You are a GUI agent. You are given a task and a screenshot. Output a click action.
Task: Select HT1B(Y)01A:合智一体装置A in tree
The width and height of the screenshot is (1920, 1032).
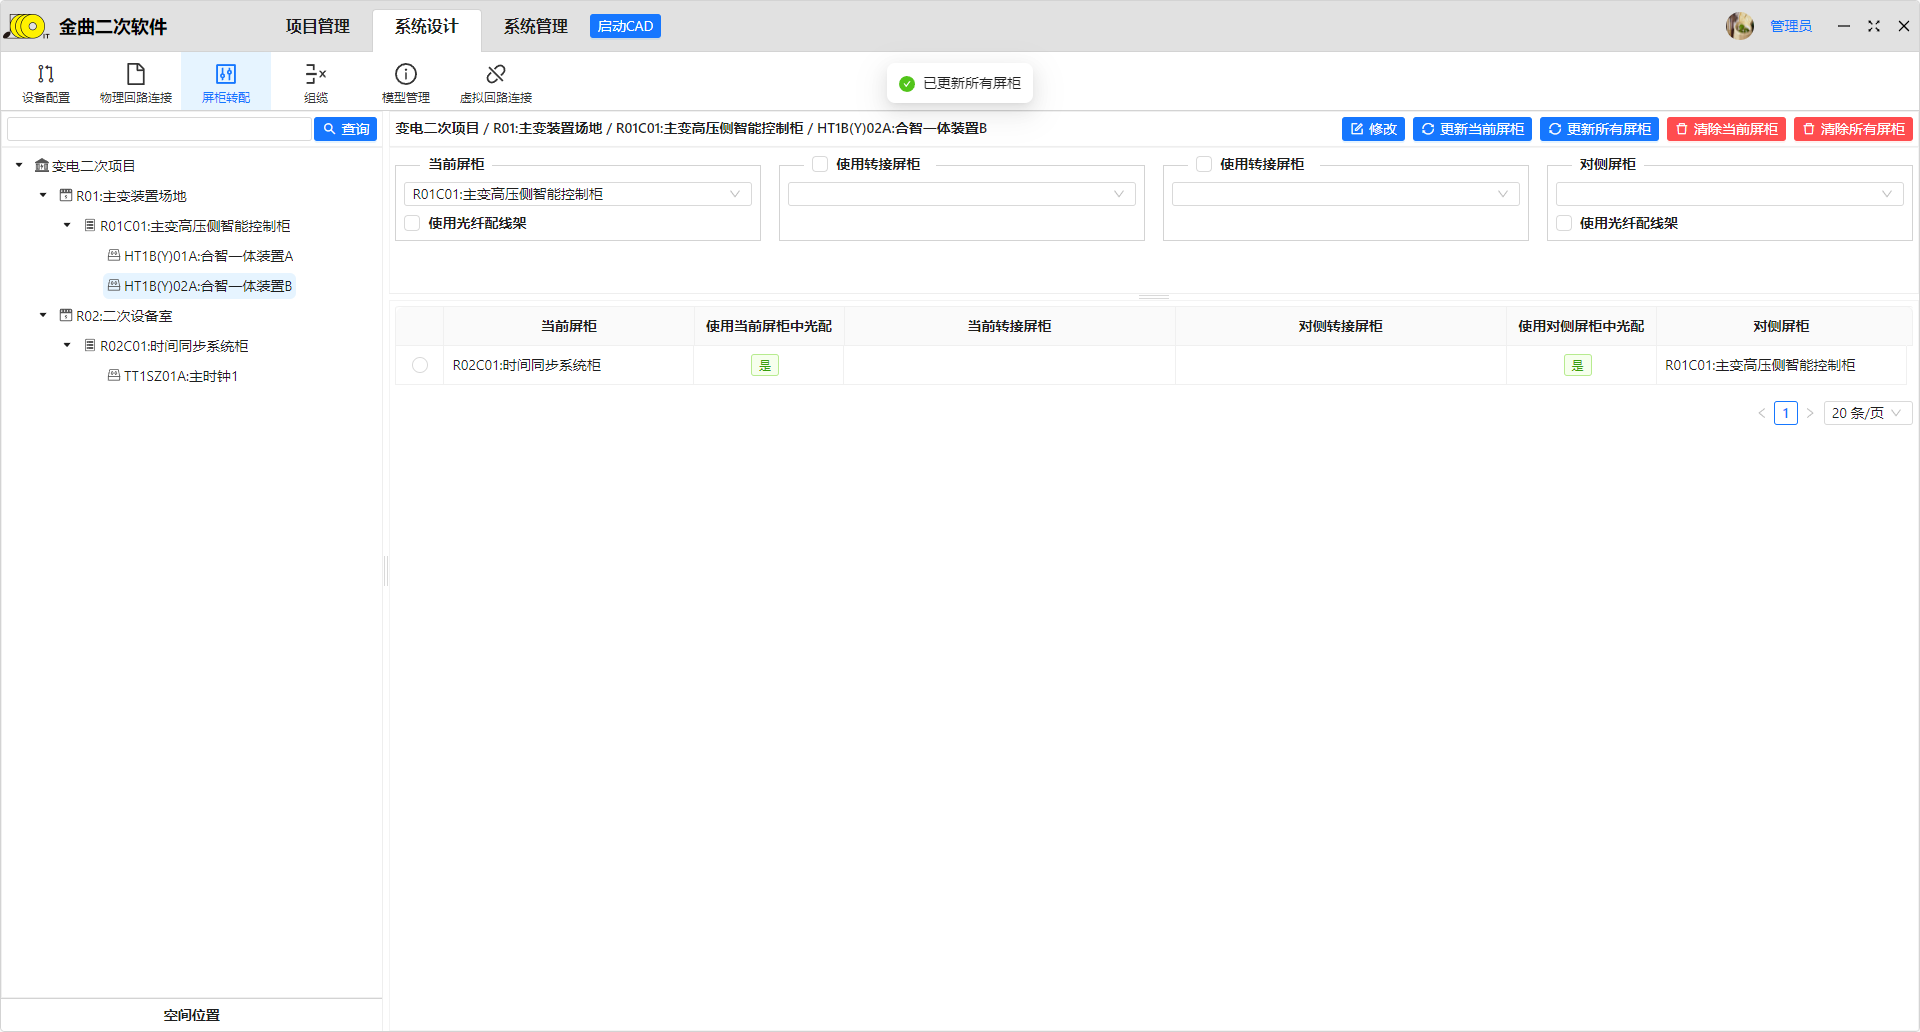tap(208, 256)
